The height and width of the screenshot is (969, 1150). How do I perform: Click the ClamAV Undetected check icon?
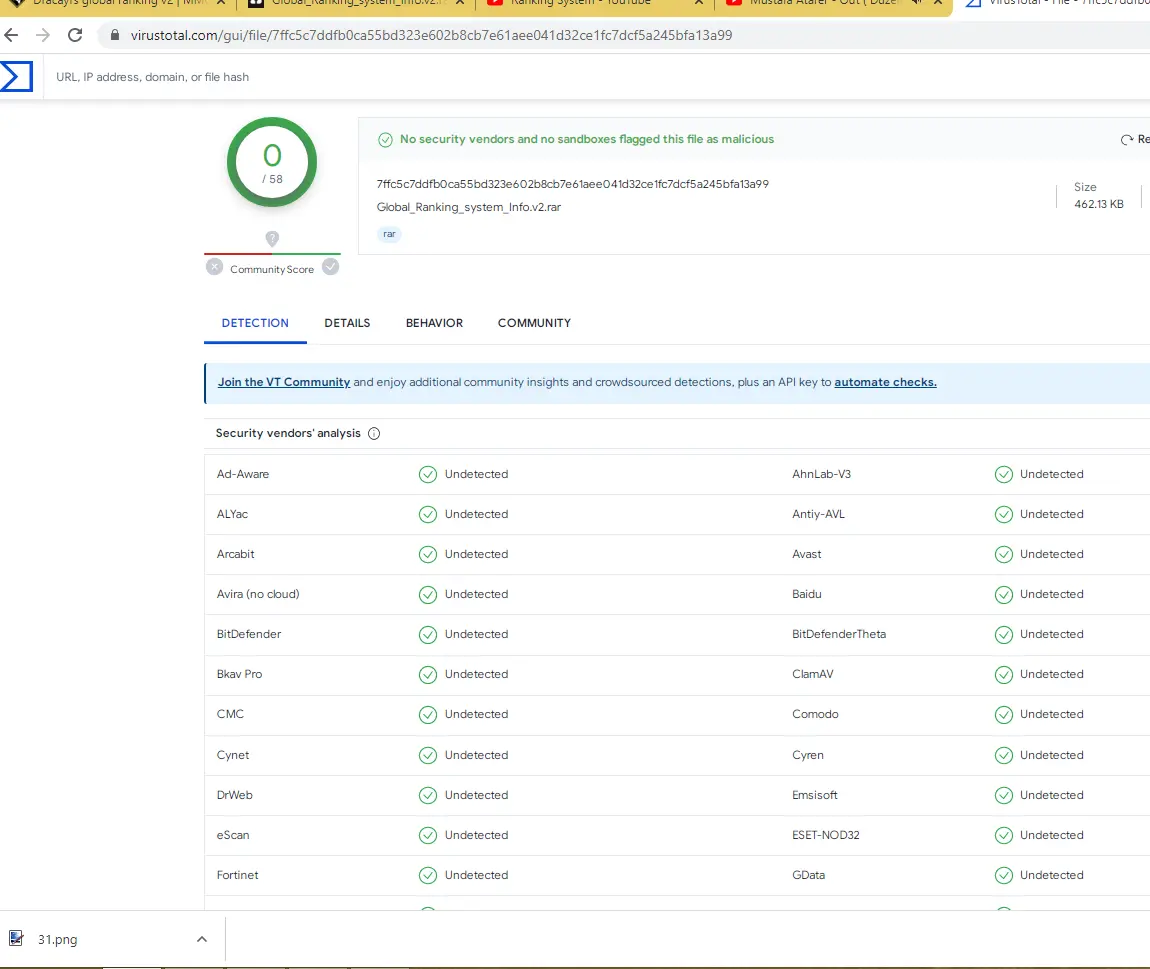click(x=1003, y=674)
